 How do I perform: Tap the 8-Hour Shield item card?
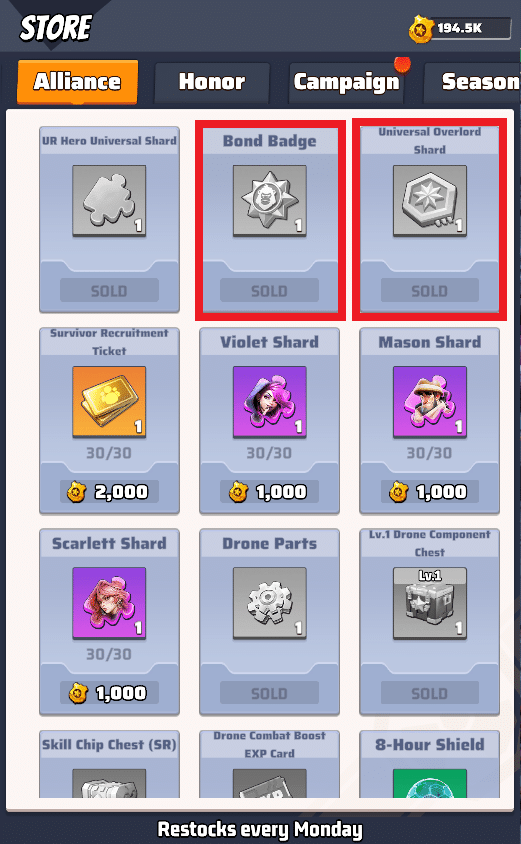click(x=430, y=764)
